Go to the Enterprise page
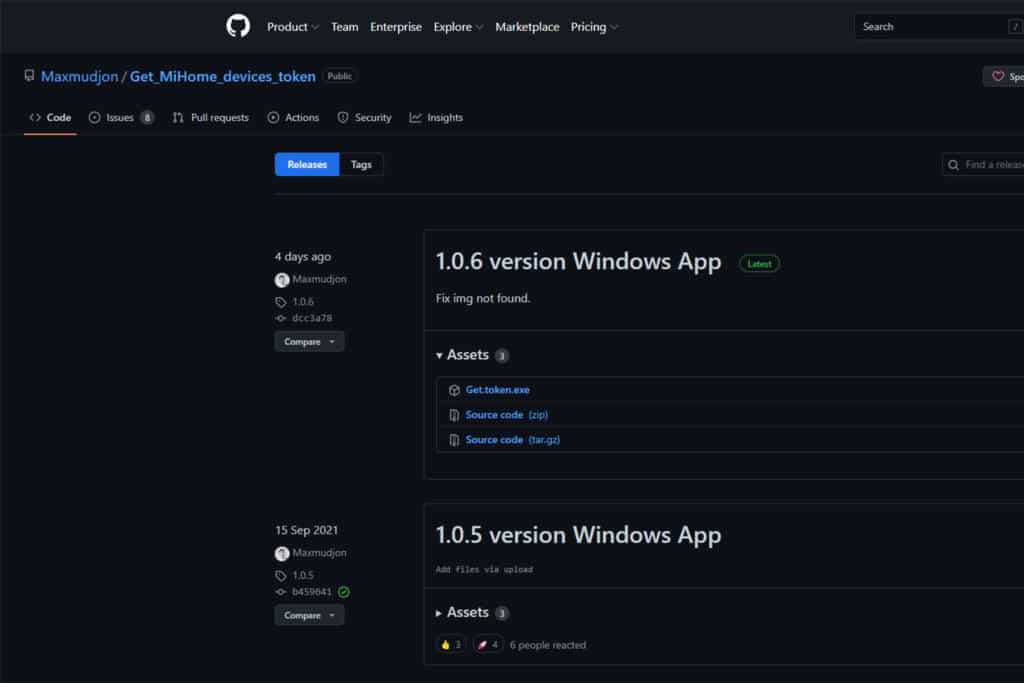The image size is (1024, 683). [396, 27]
